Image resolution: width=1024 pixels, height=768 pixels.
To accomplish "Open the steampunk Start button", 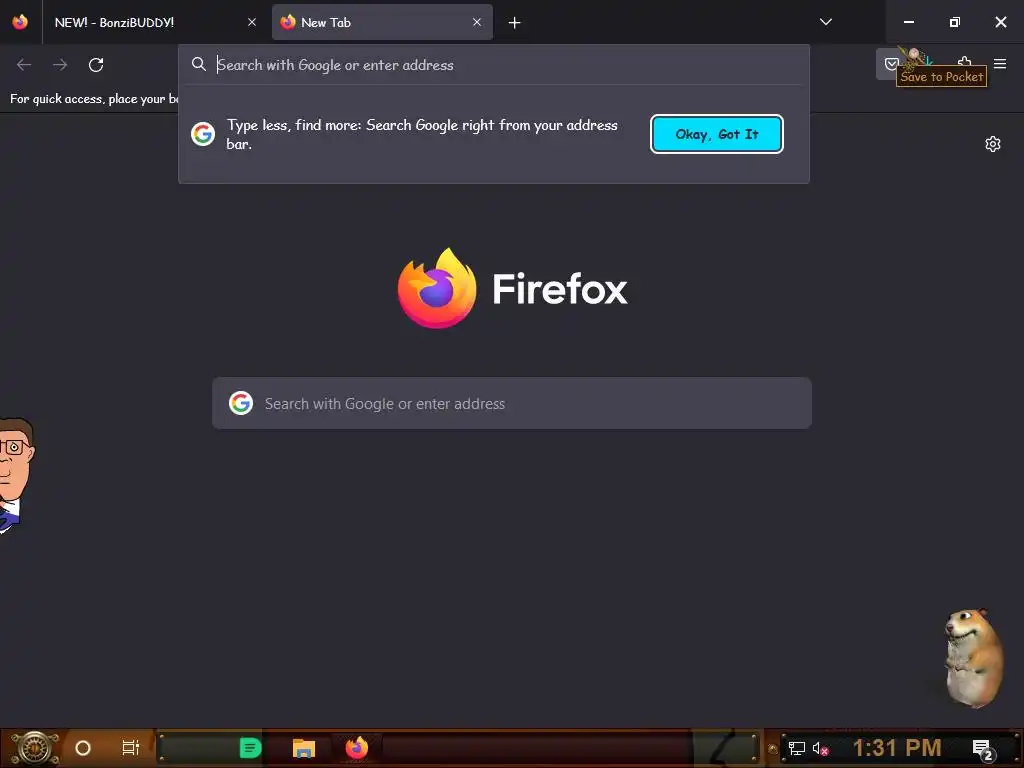I will pyautogui.click(x=34, y=748).
